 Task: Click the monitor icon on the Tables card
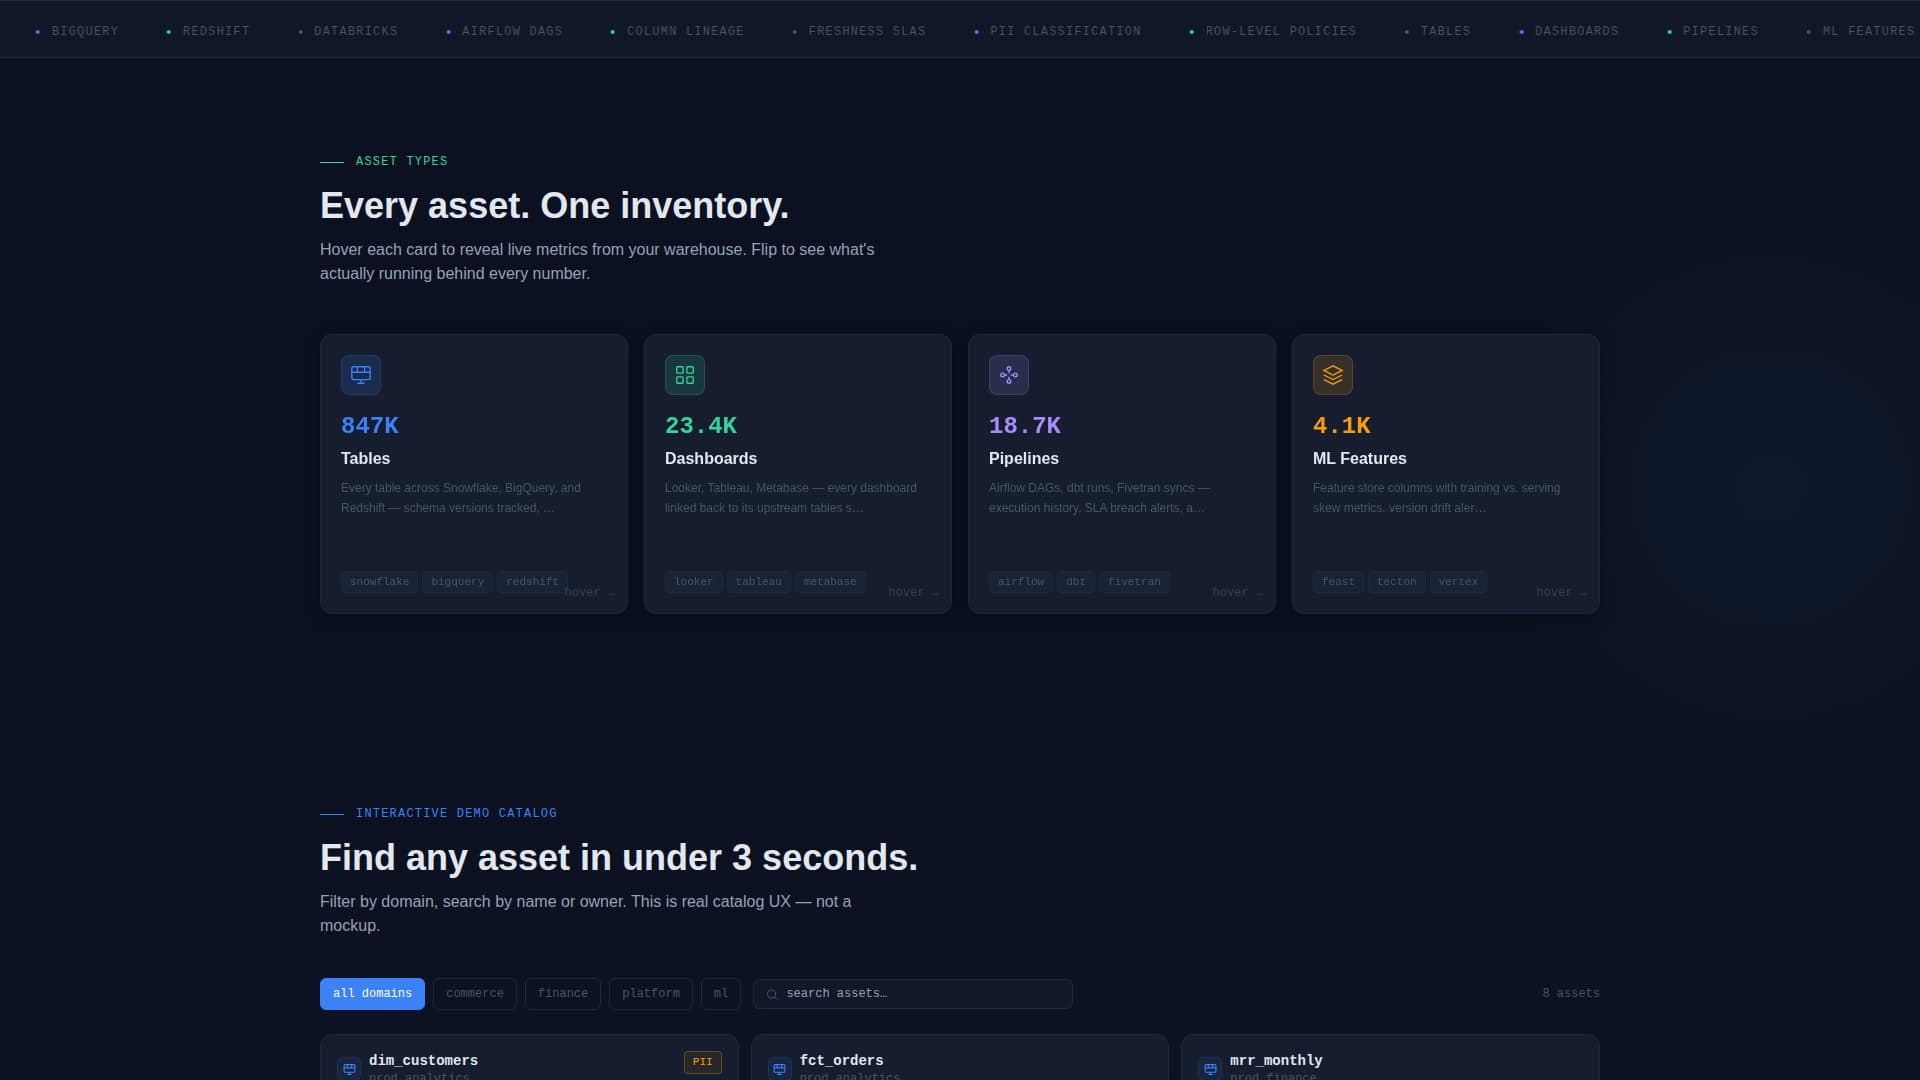point(361,375)
